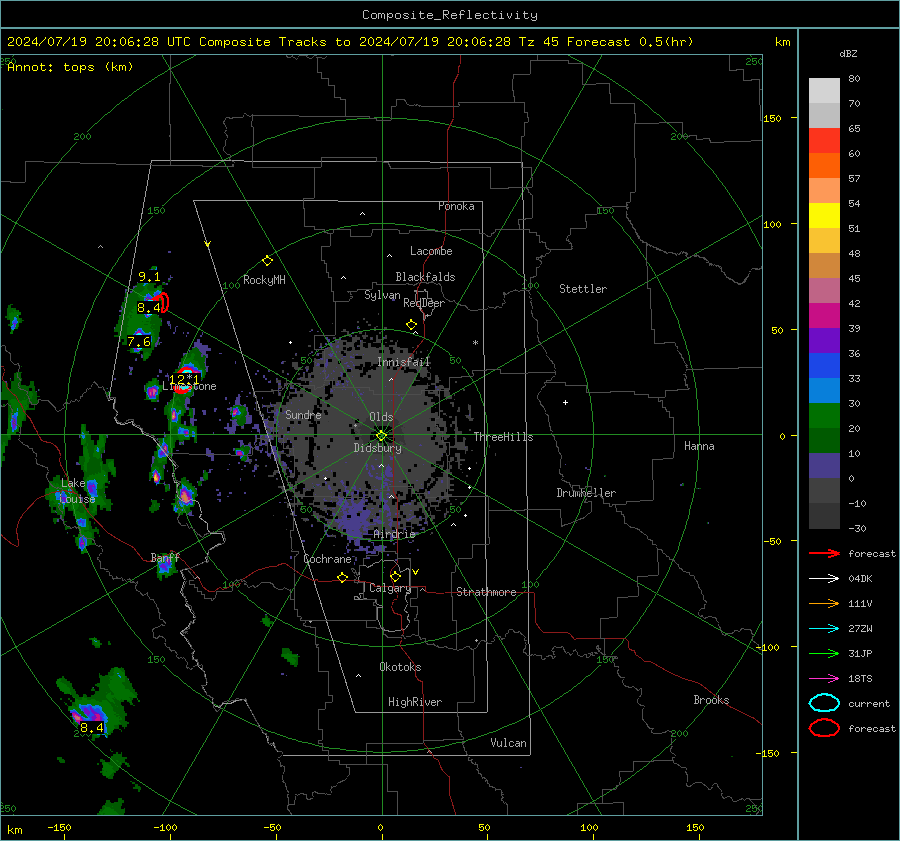
Task: Click the Vulcan town label
Action: click(509, 743)
